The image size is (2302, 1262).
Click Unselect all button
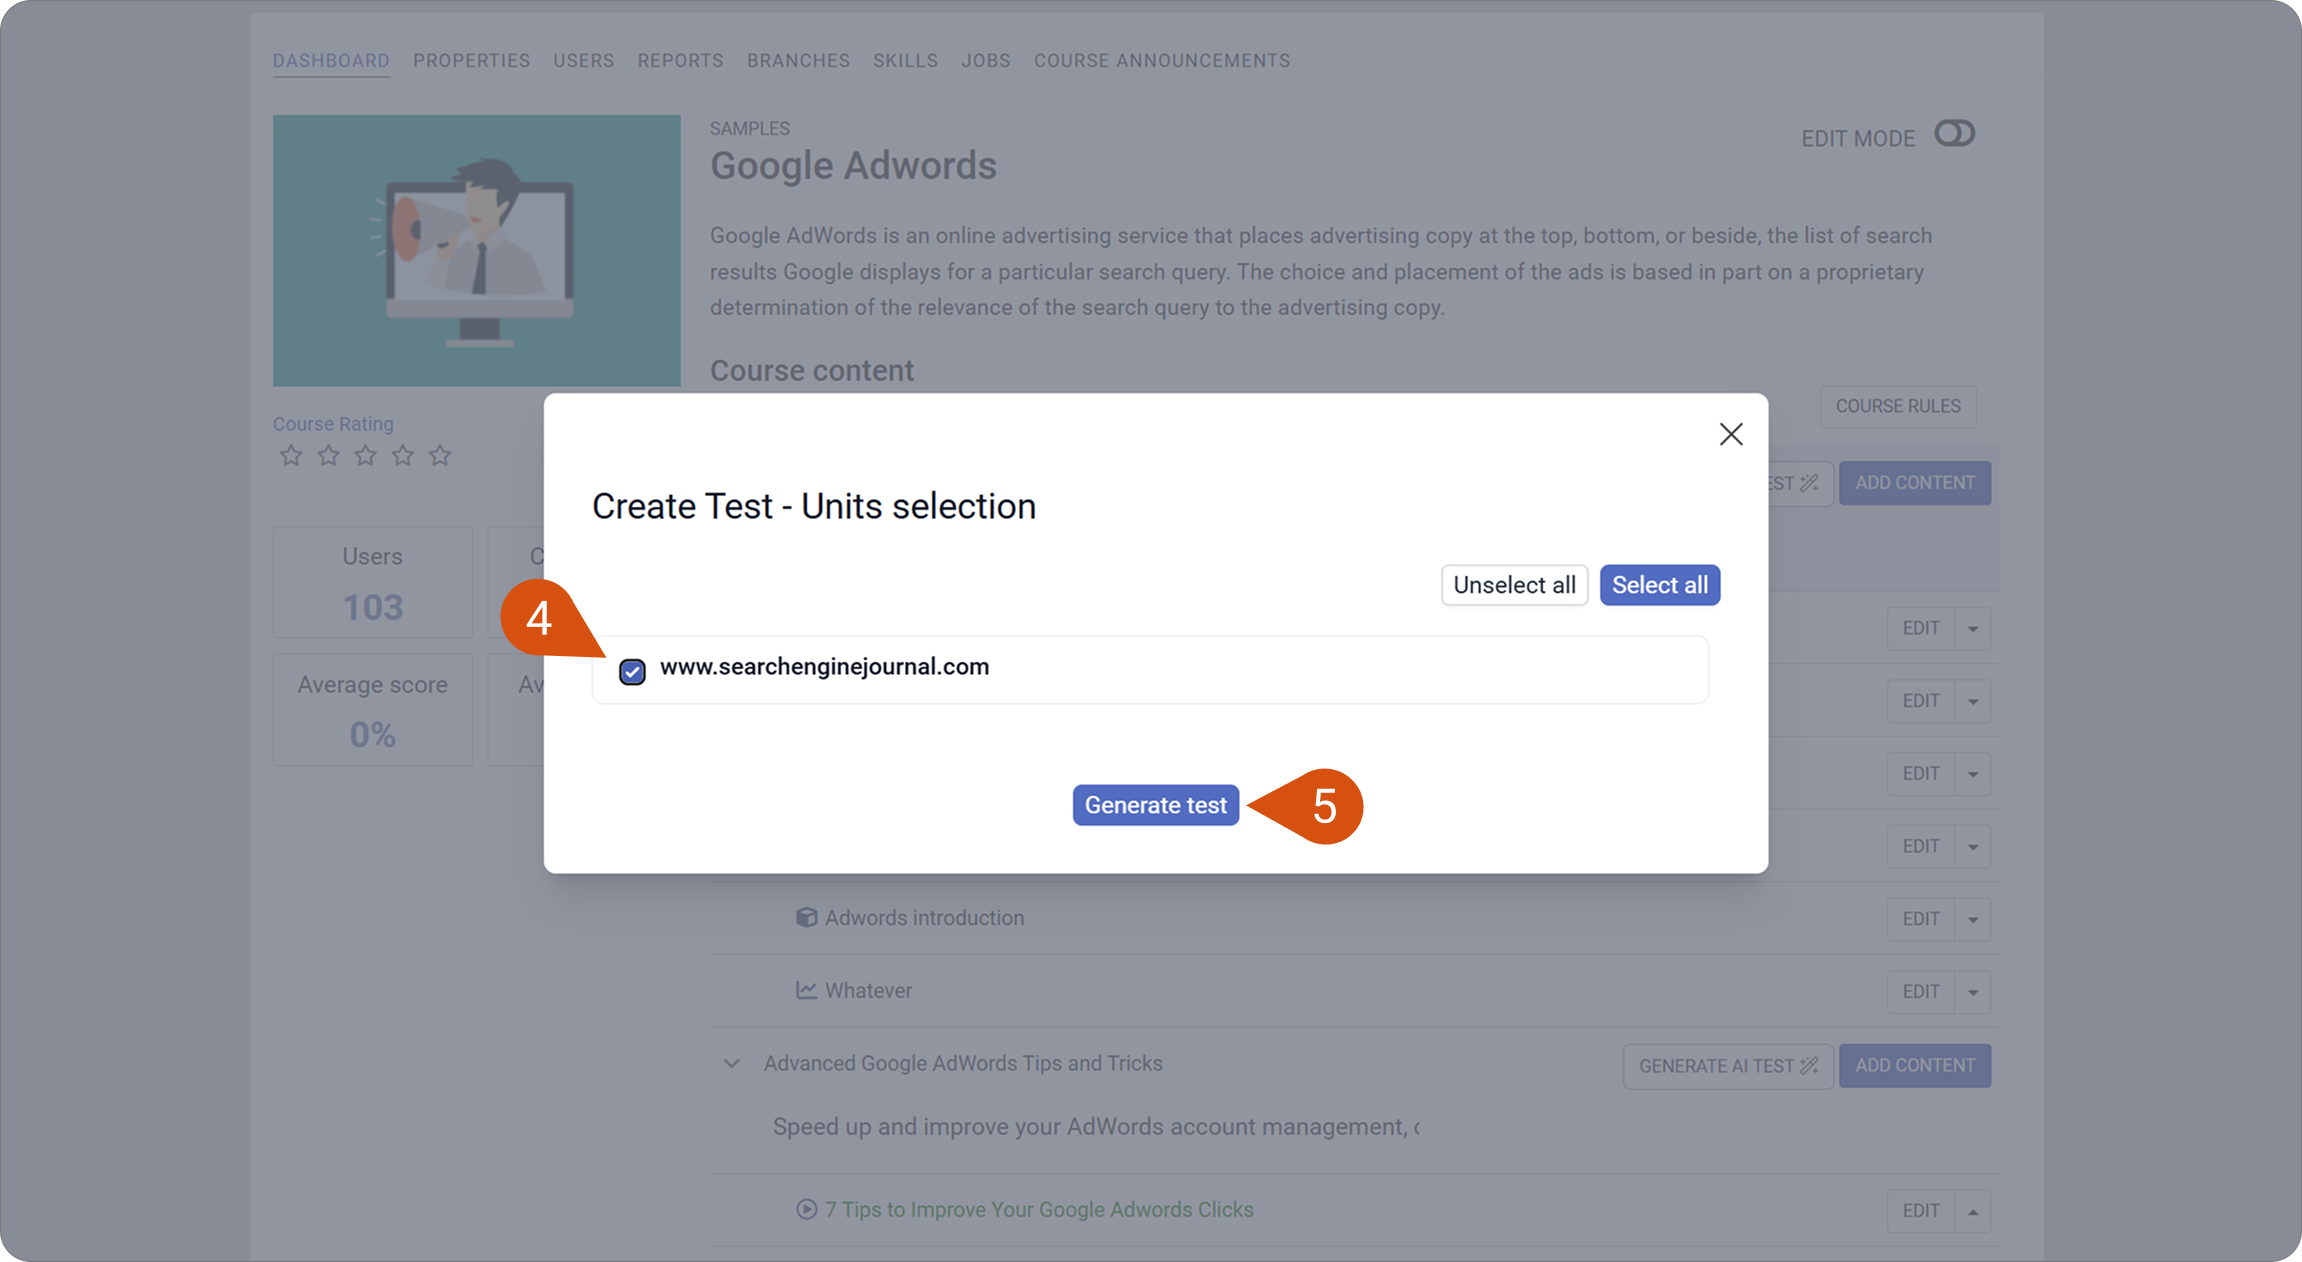pos(1514,585)
